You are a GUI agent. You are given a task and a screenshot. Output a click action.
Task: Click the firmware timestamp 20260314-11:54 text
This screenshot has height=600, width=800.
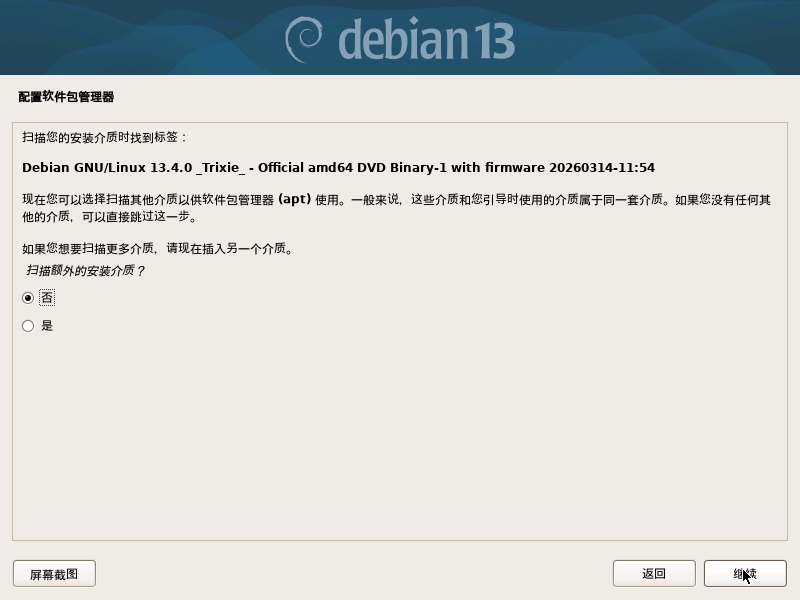[602, 167]
